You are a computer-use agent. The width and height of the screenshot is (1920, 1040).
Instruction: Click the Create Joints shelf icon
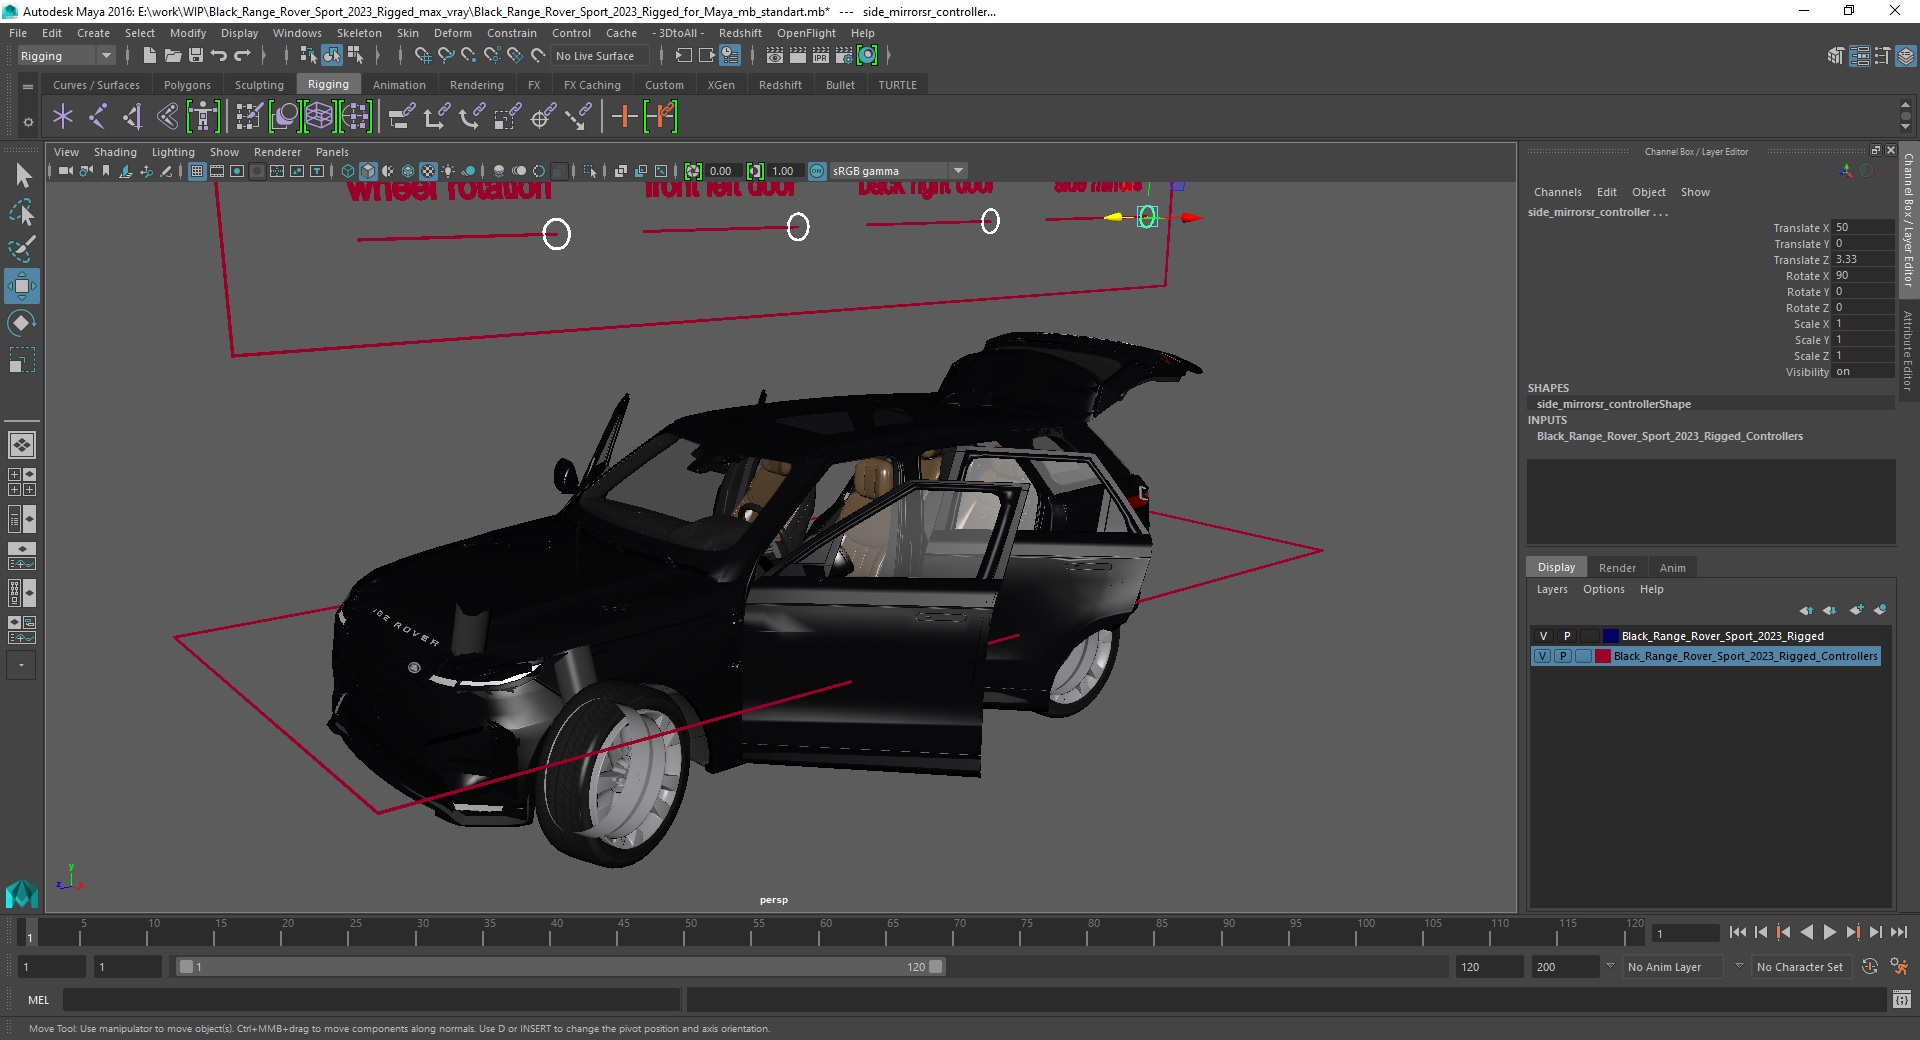pos(98,117)
